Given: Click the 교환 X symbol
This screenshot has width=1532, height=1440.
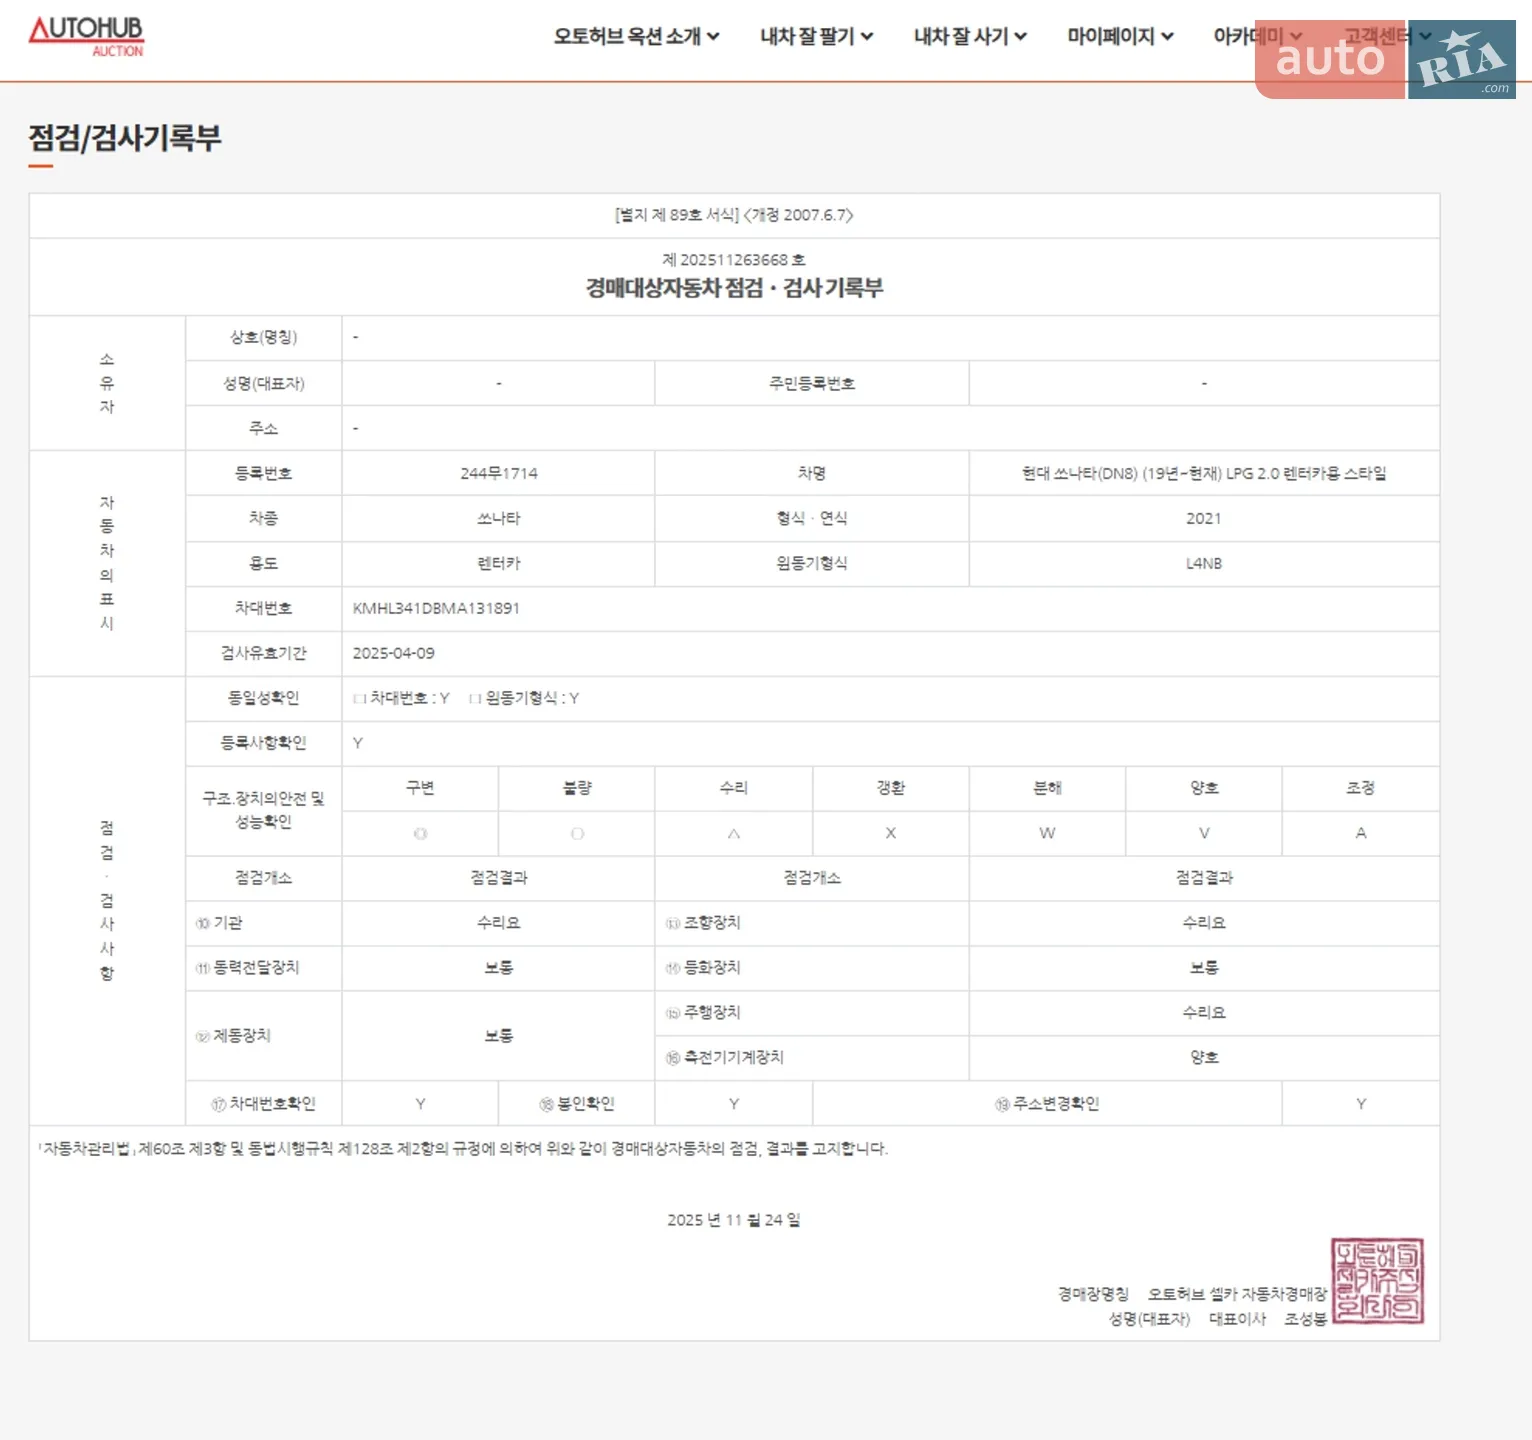Looking at the screenshot, I should (890, 833).
